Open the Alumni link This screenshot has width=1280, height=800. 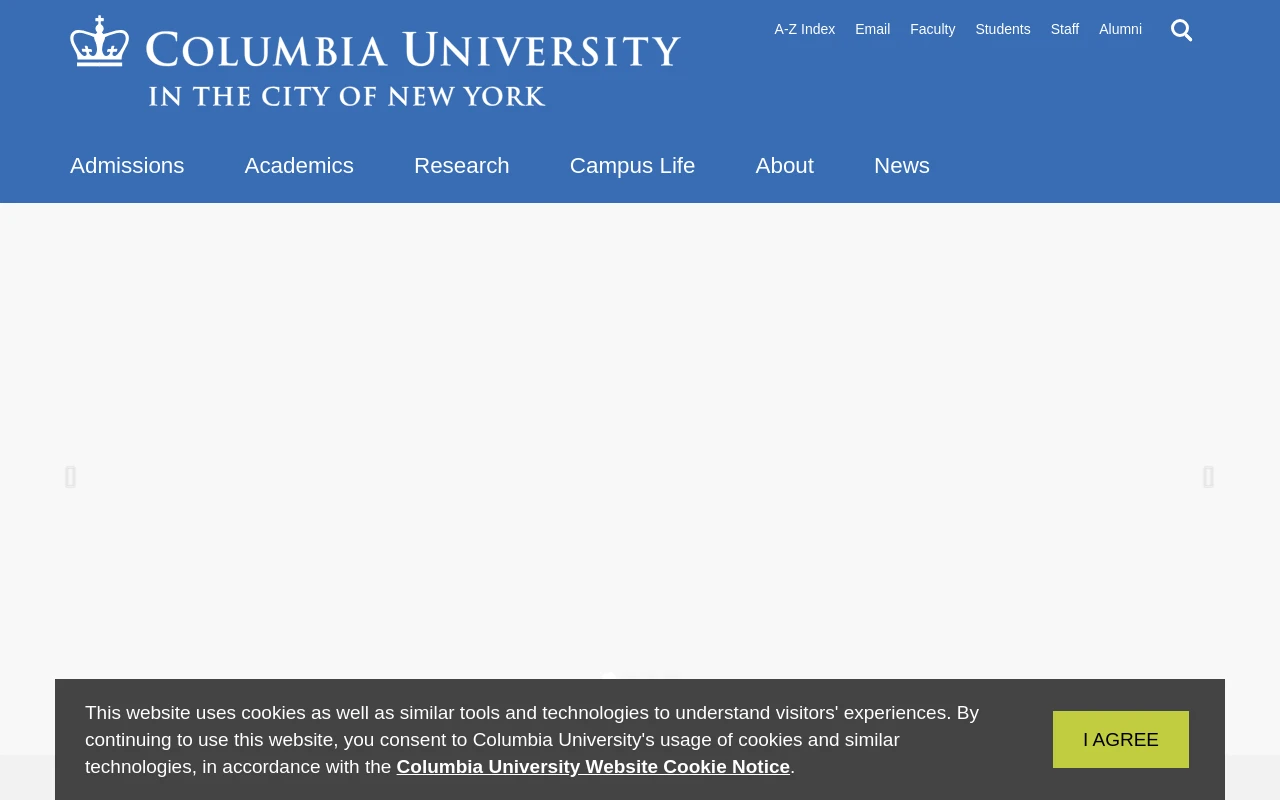pyautogui.click(x=1120, y=29)
